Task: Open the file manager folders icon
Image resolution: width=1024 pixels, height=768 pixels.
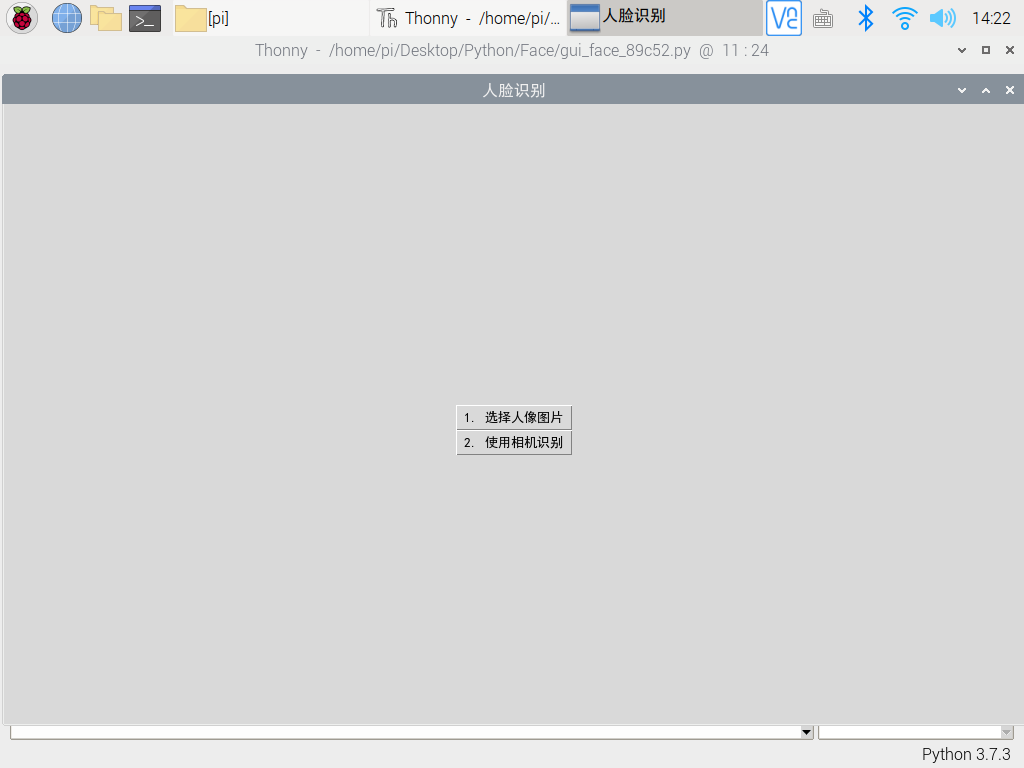Action: coord(106,18)
